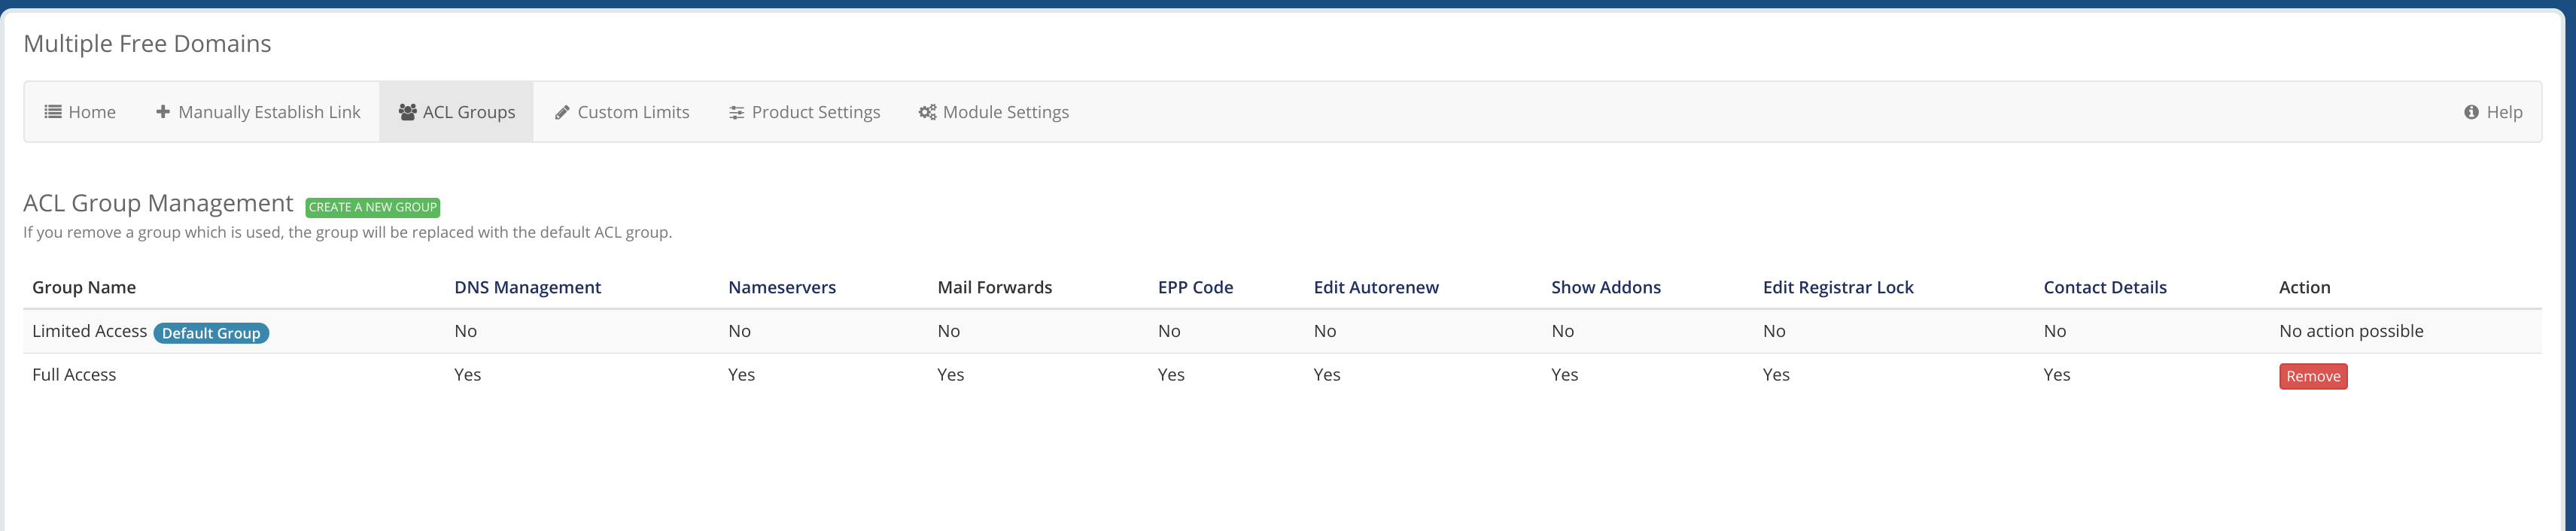This screenshot has width=2576, height=531.
Task: Click the Action column header
Action: click(x=2305, y=287)
